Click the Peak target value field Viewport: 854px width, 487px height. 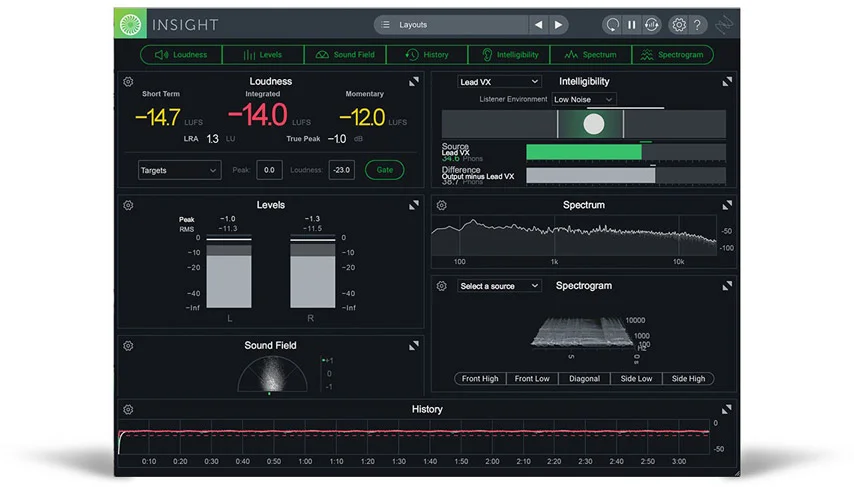click(x=269, y=170)
